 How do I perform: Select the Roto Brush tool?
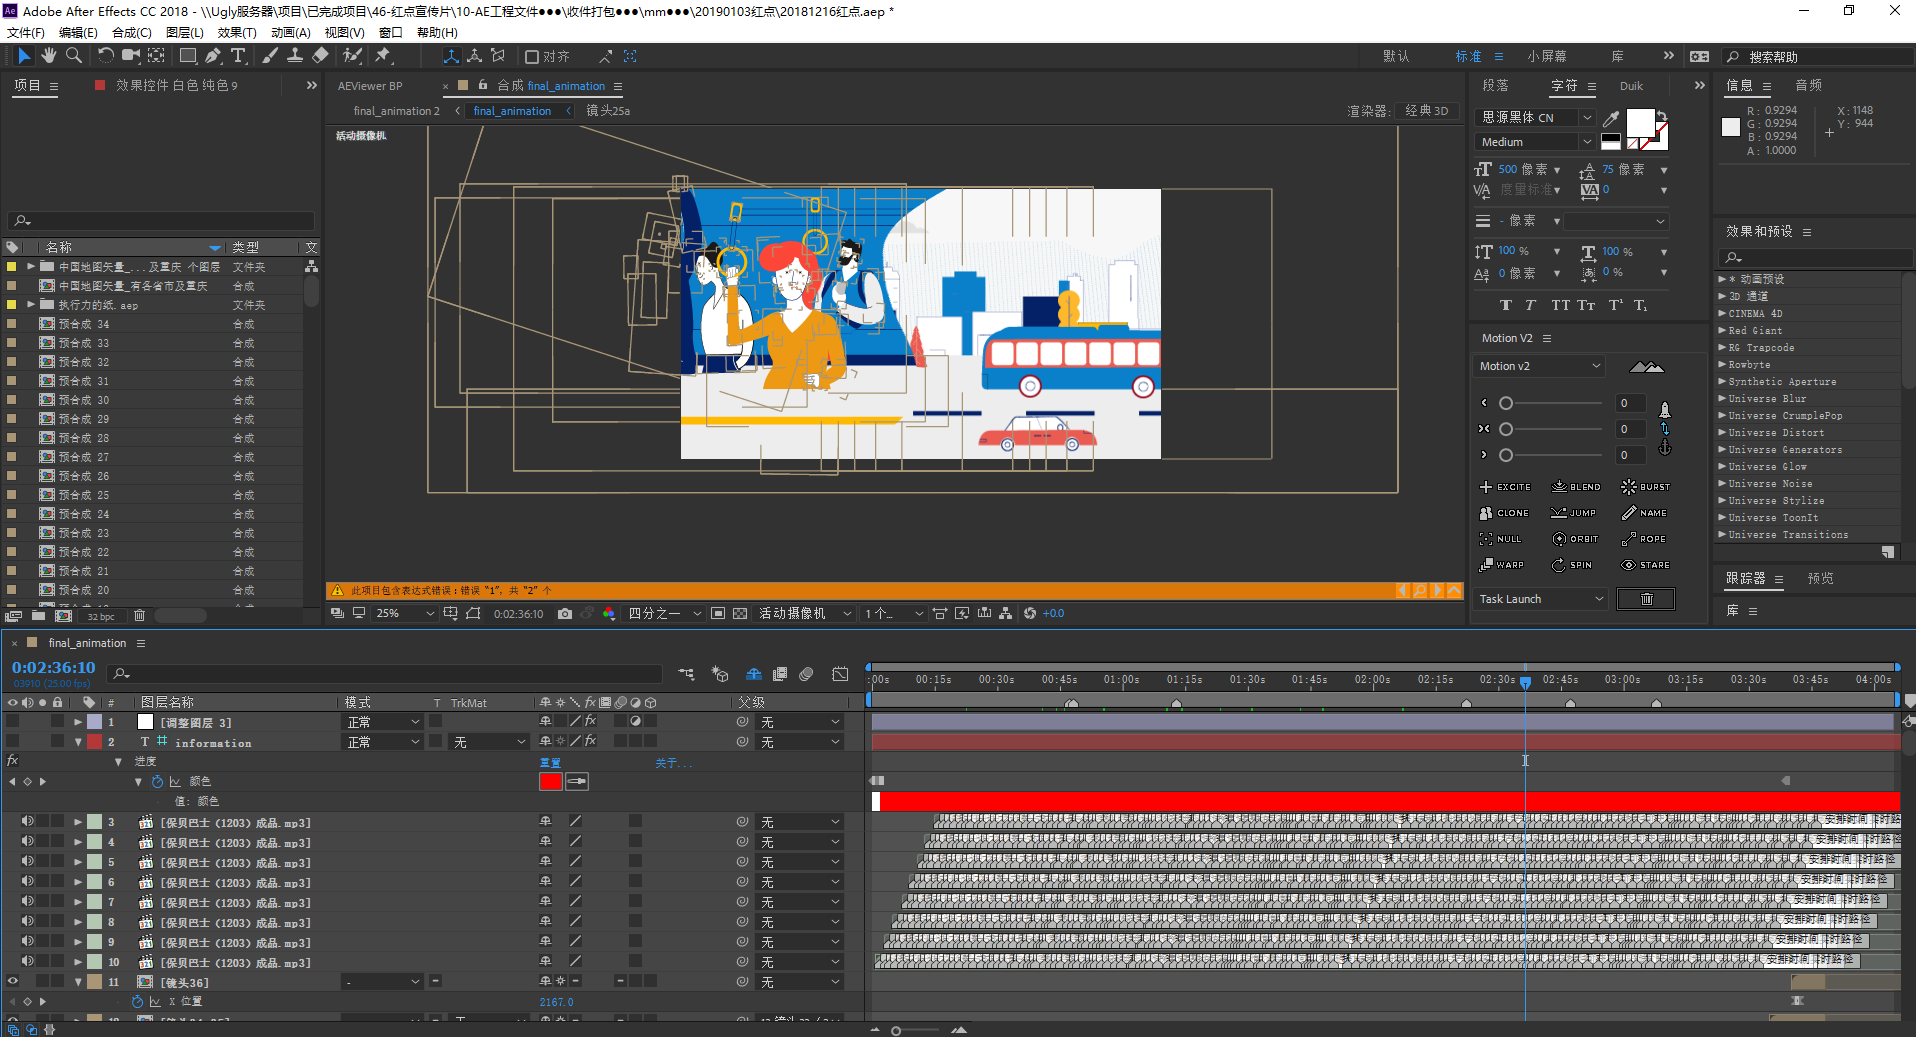click(x=352, y=56)
